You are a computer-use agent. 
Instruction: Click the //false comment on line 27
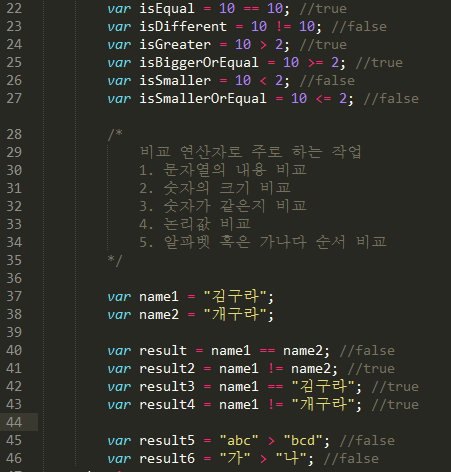(391, 98)
